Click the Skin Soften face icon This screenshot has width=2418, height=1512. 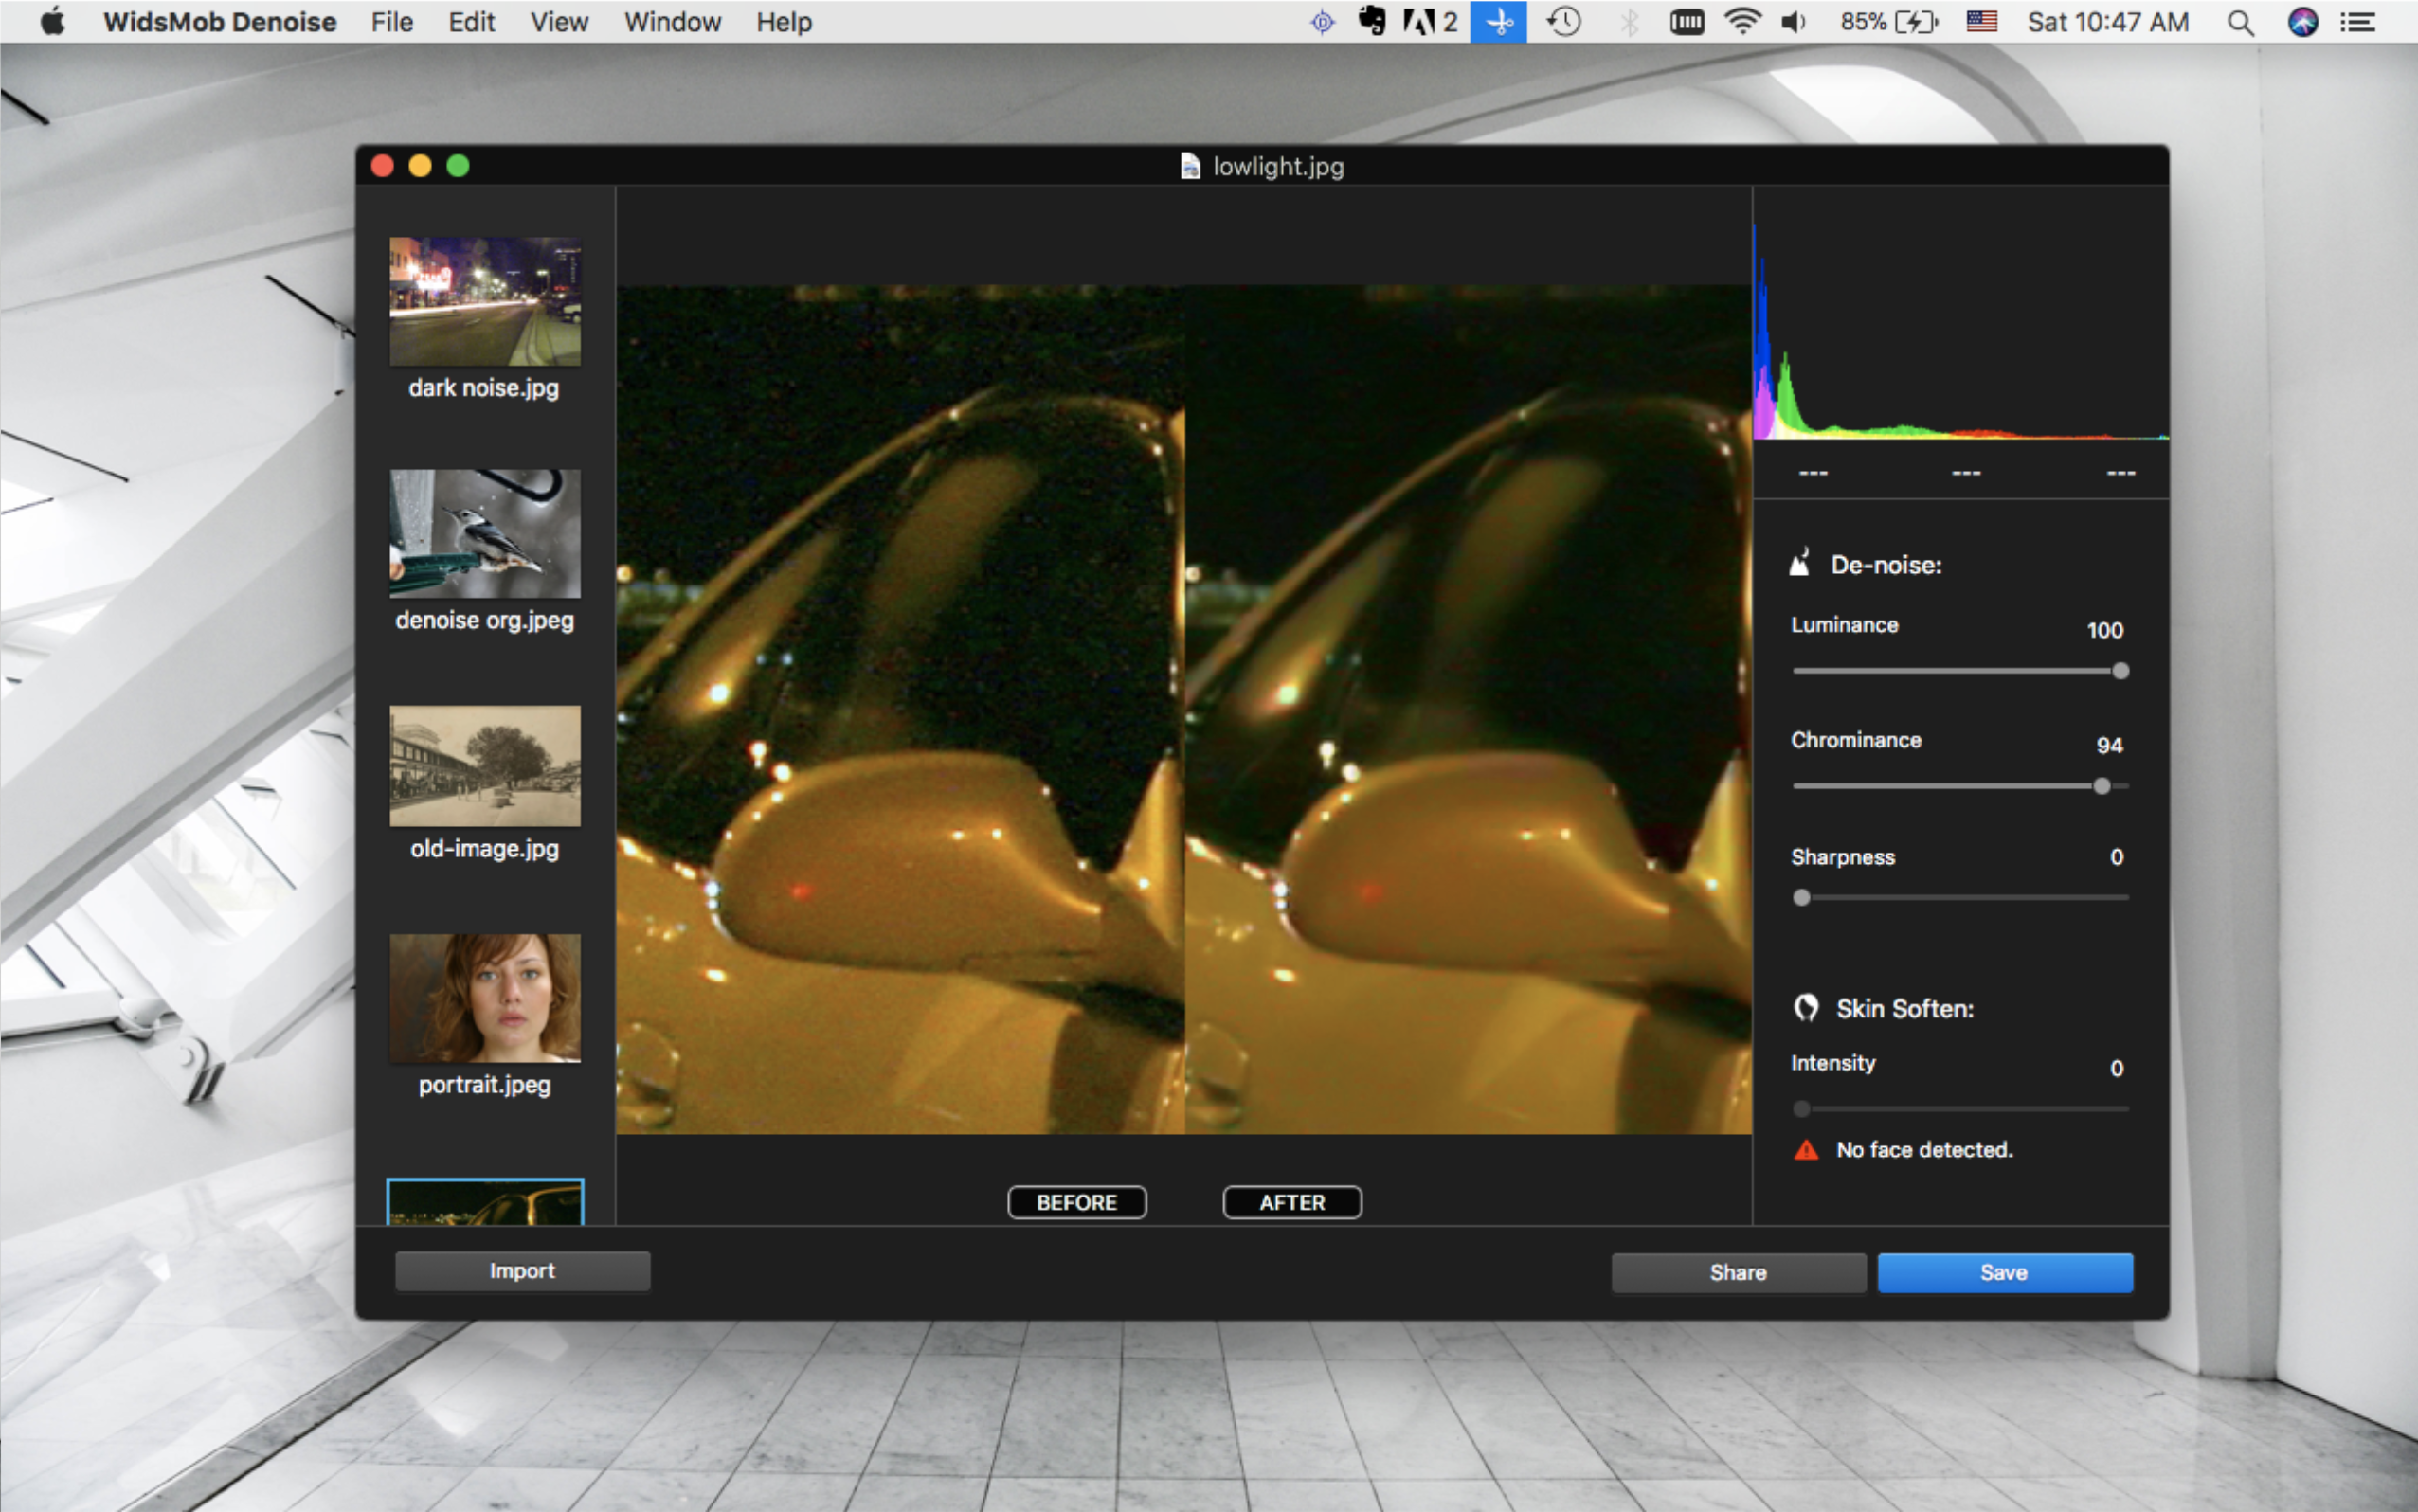click(x=1806, y=1007)
